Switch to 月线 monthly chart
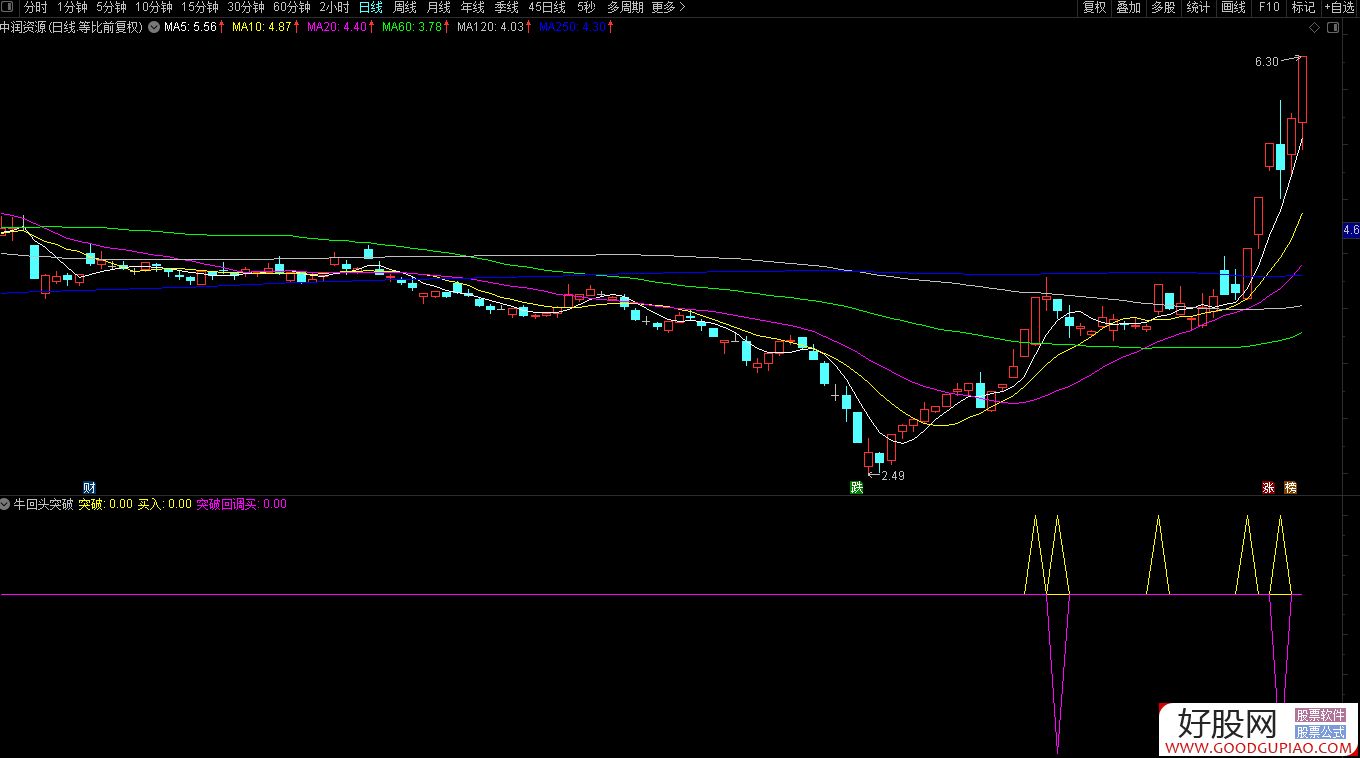The width and height of the screenshot is (1360, 758). coord(439,7)
